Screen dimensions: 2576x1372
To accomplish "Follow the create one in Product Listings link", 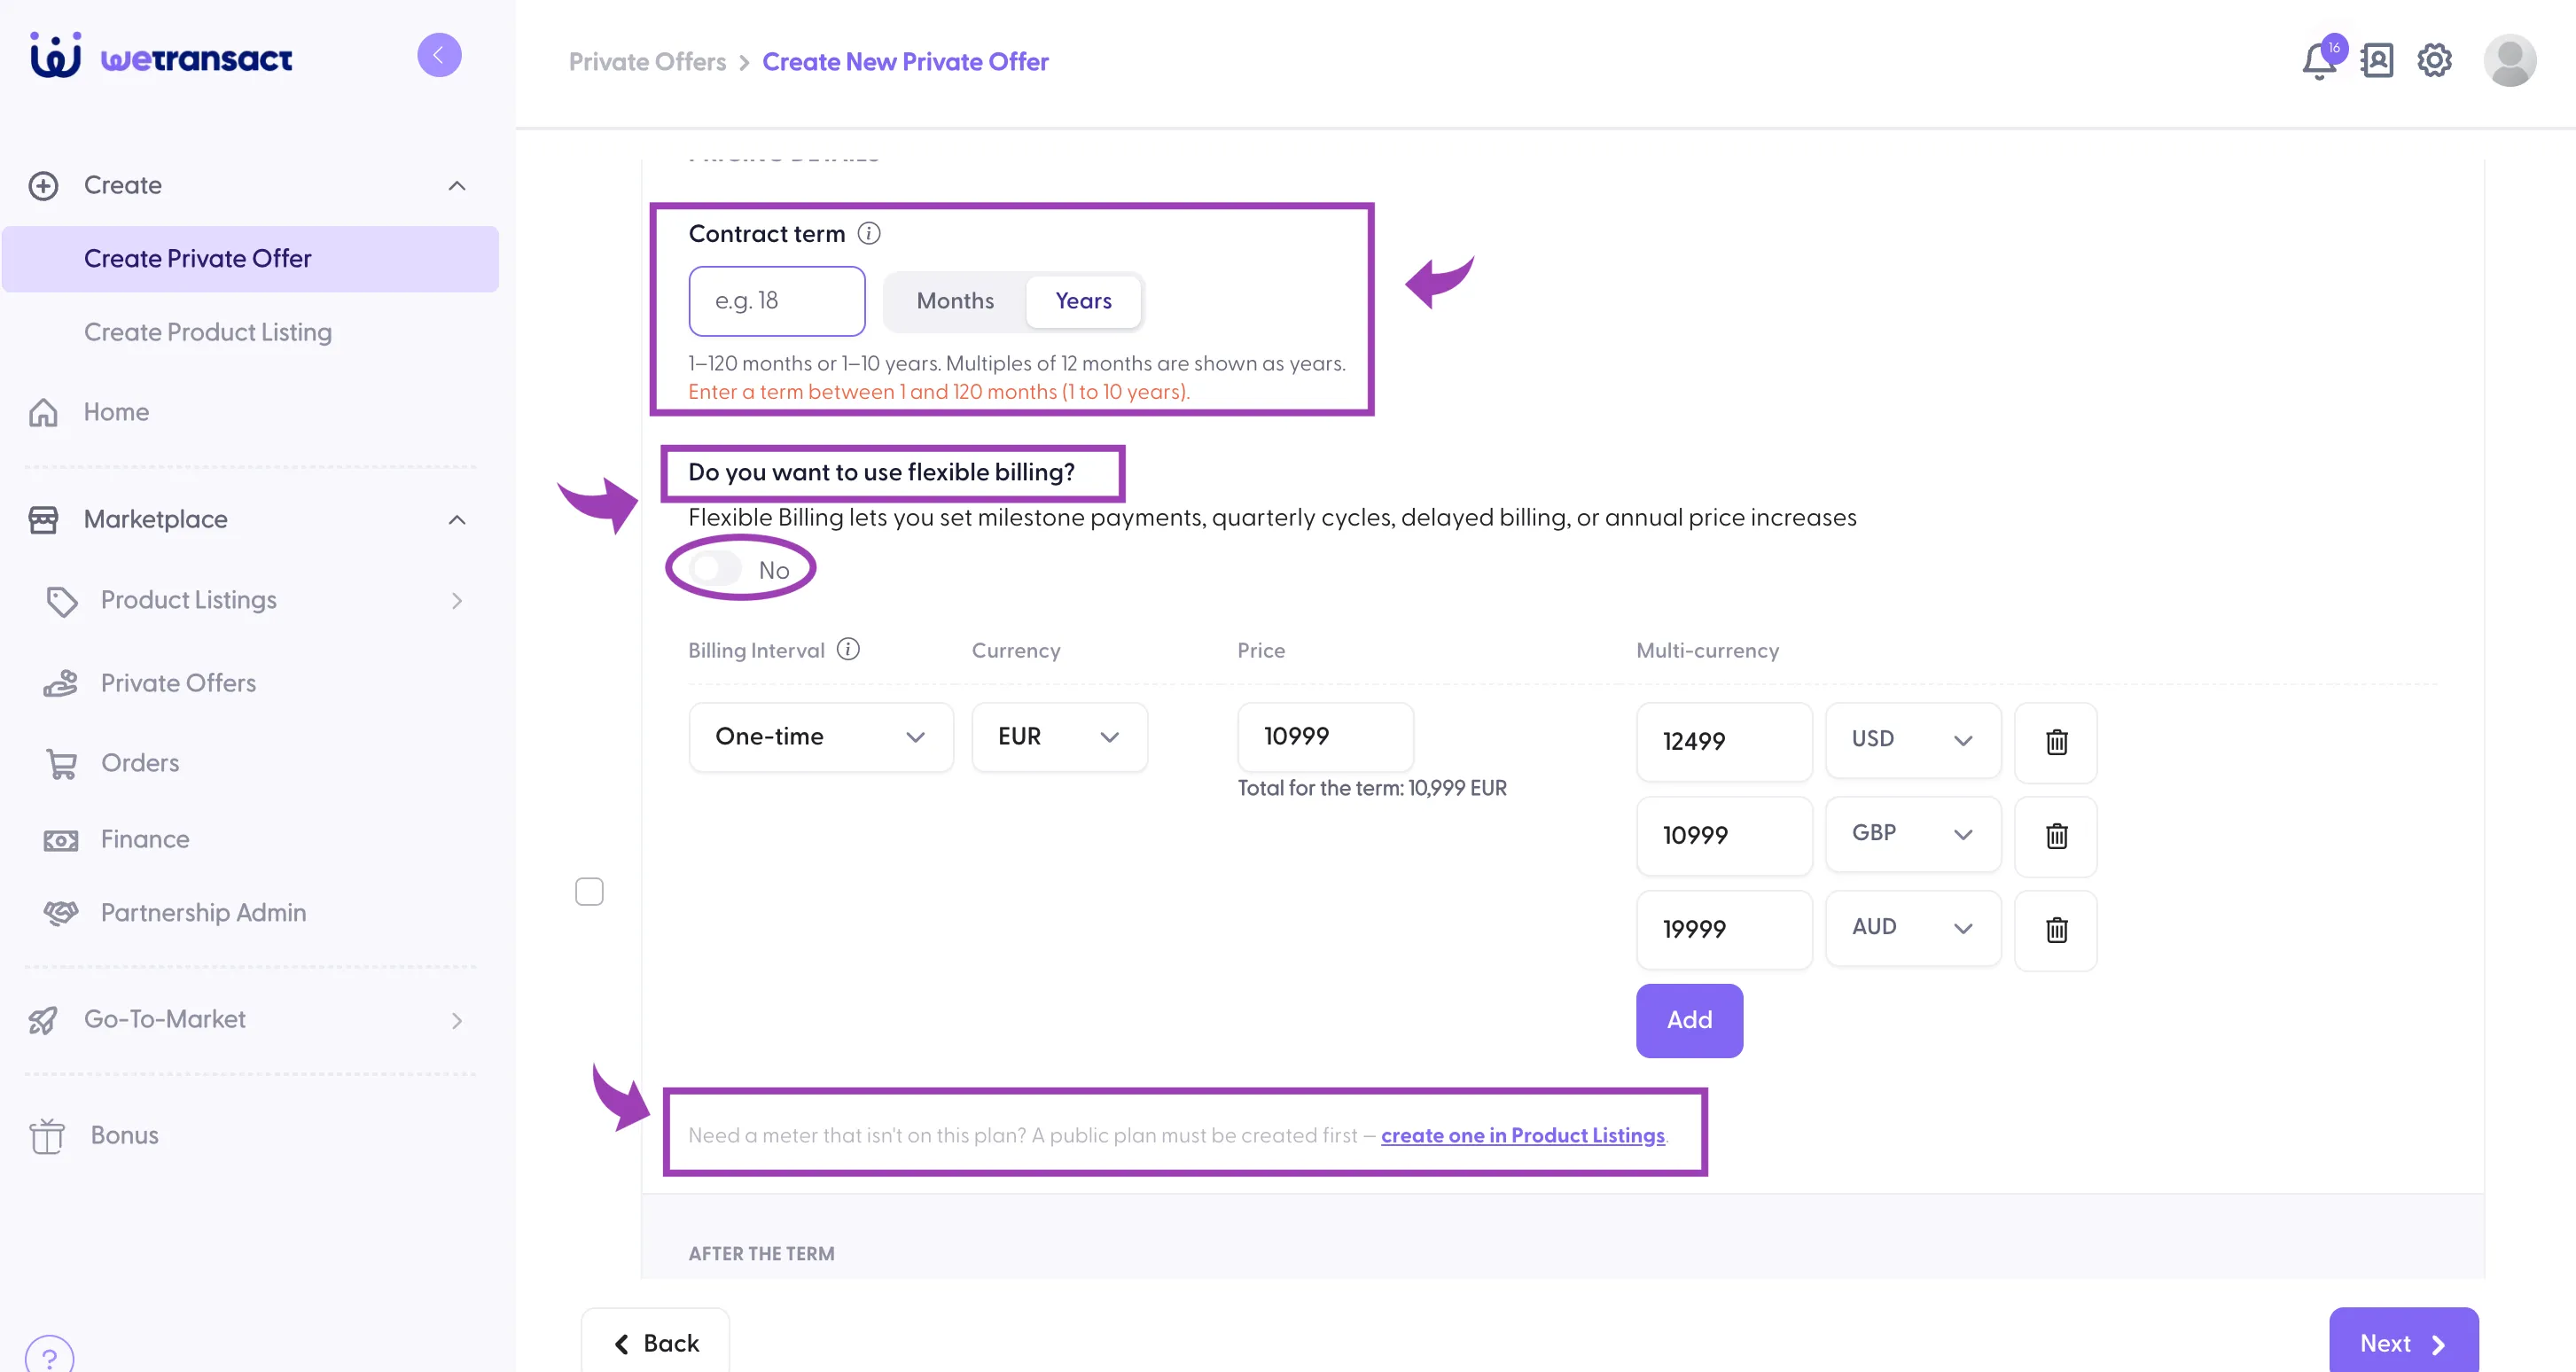I will pos(1522,1135).
